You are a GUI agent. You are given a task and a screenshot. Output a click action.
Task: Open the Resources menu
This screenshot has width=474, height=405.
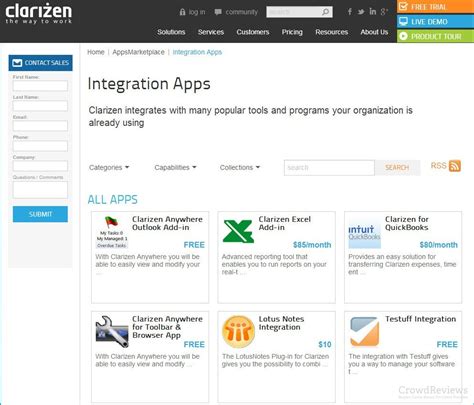click(x=332, y=32)
